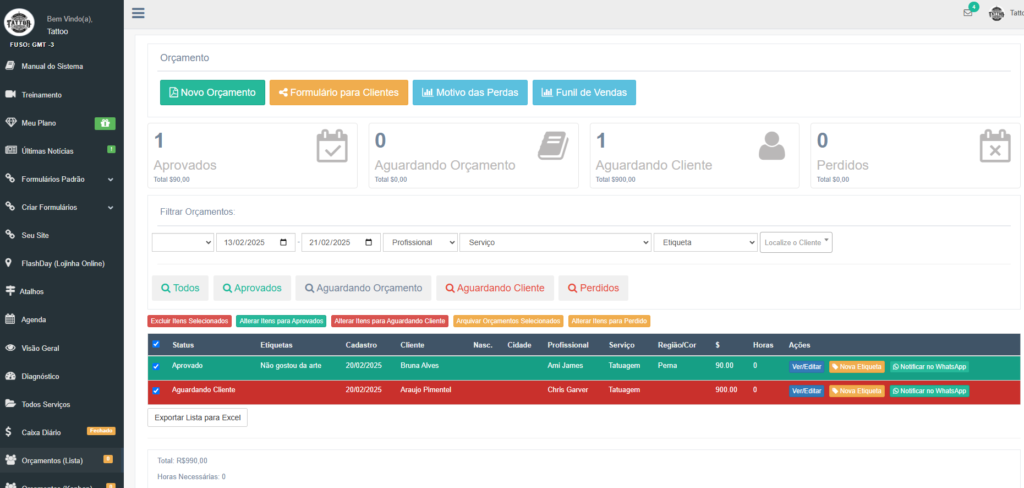Image resolution: width=1024 pixels, height=488 pixels.
Task: Click the Aguardando Orçamento book card icon
Action: click(x=553, y=146)
